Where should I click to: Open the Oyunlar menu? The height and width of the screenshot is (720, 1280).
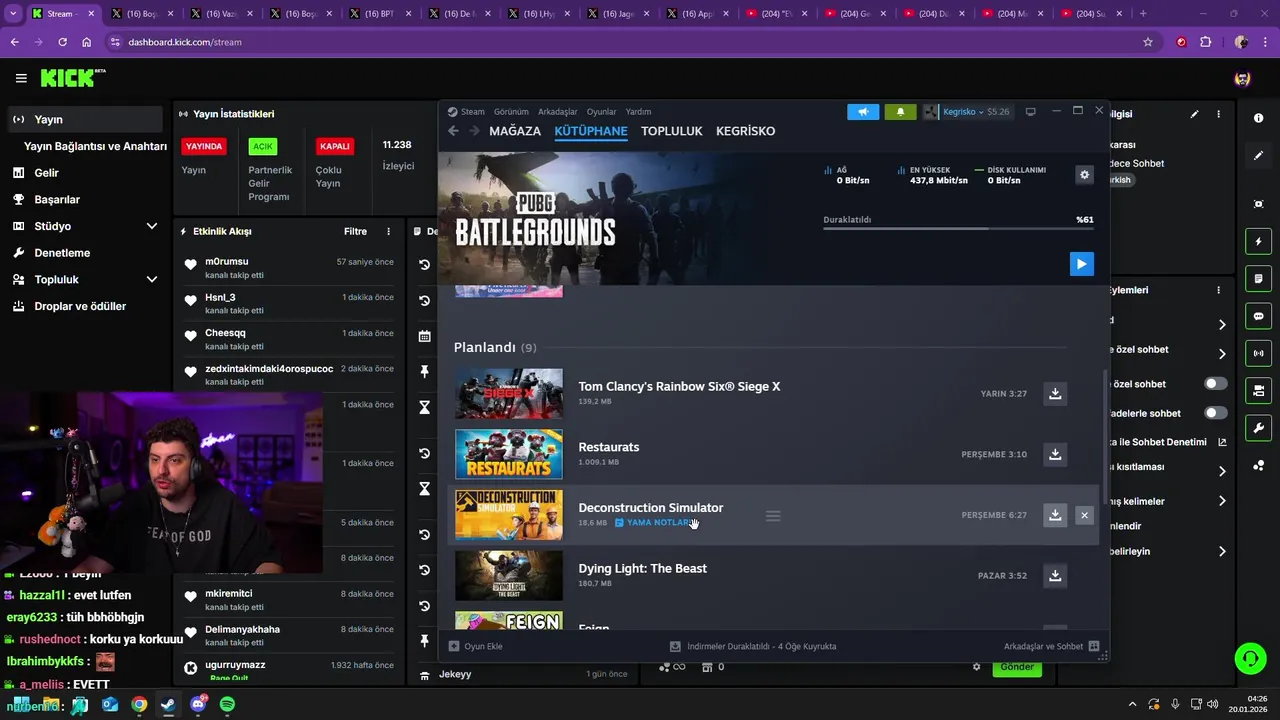click(x=601, y=112)
